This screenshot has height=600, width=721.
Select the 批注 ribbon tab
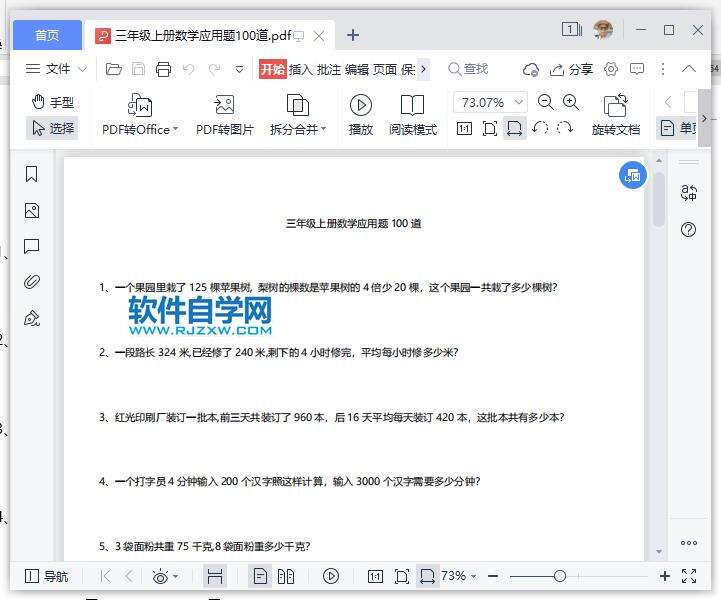(x=329, y=69)
